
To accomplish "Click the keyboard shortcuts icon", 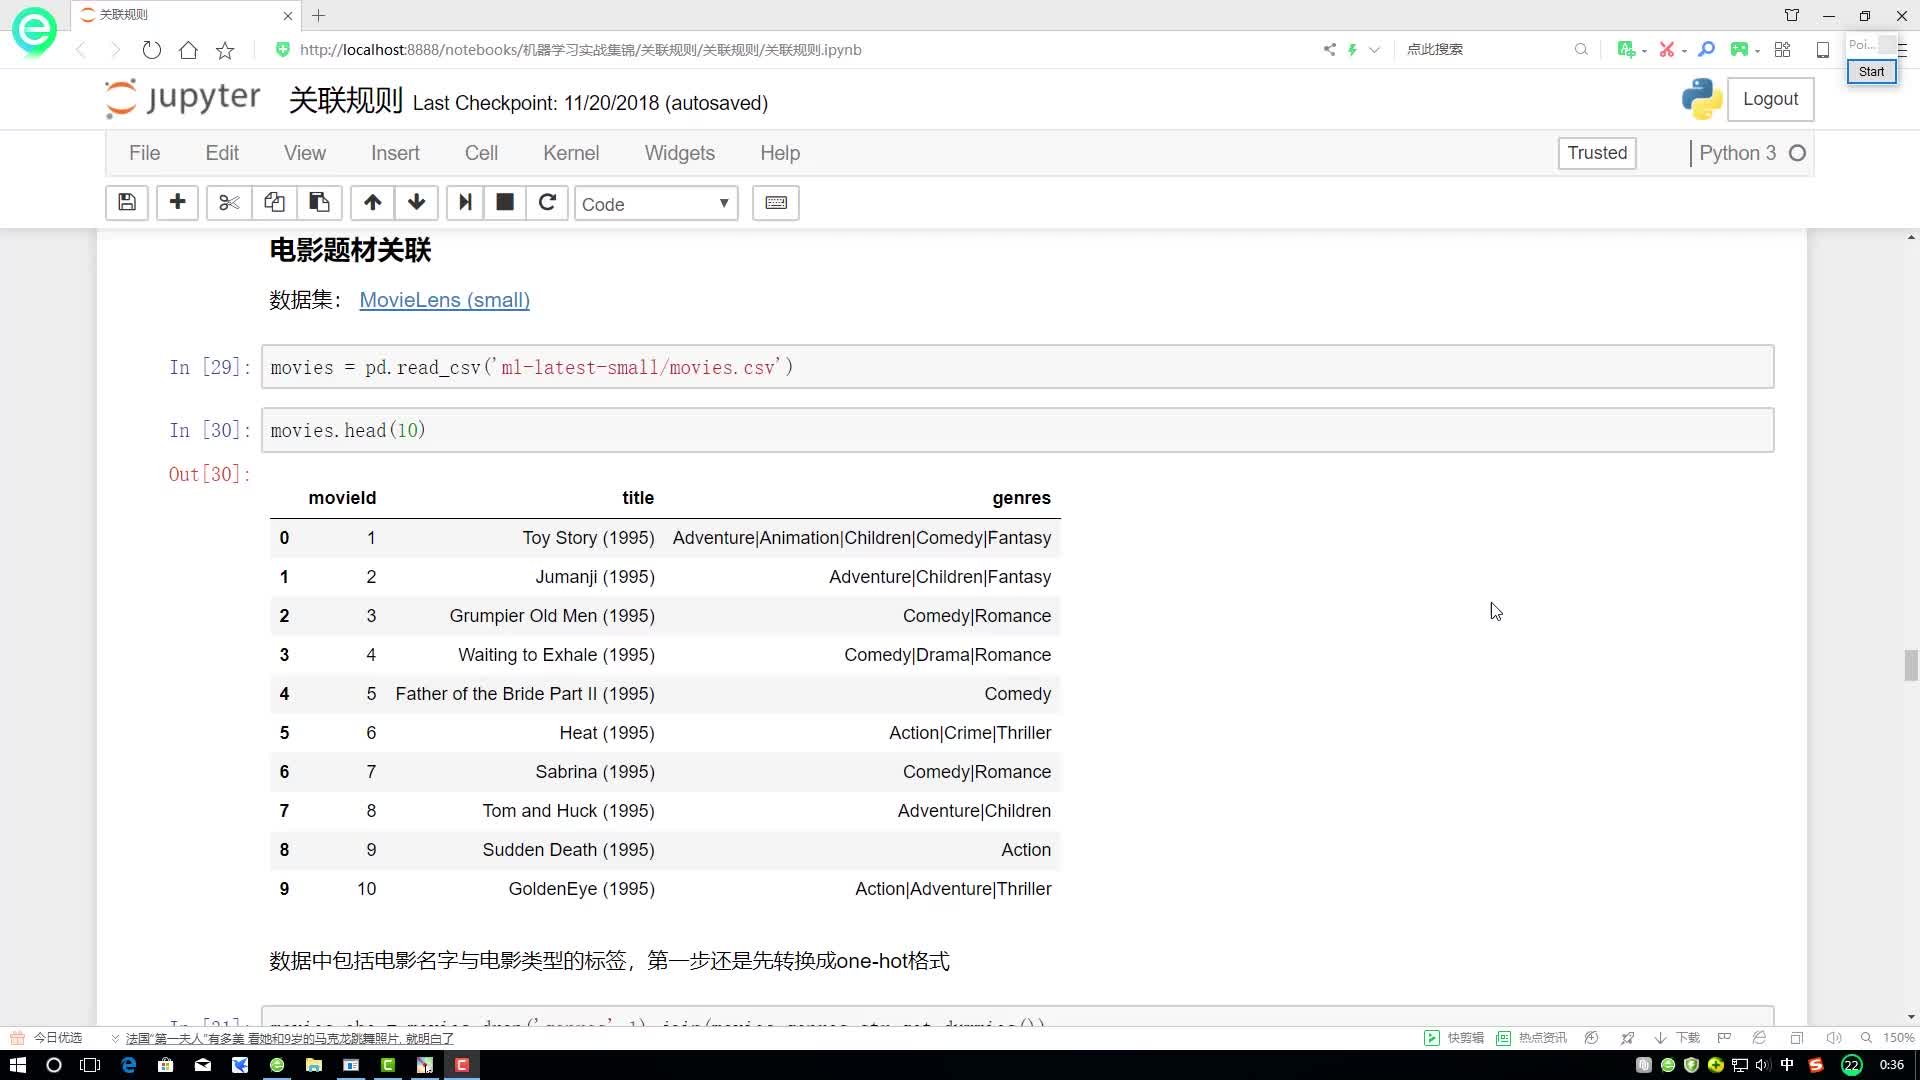I will click(777, 203).
